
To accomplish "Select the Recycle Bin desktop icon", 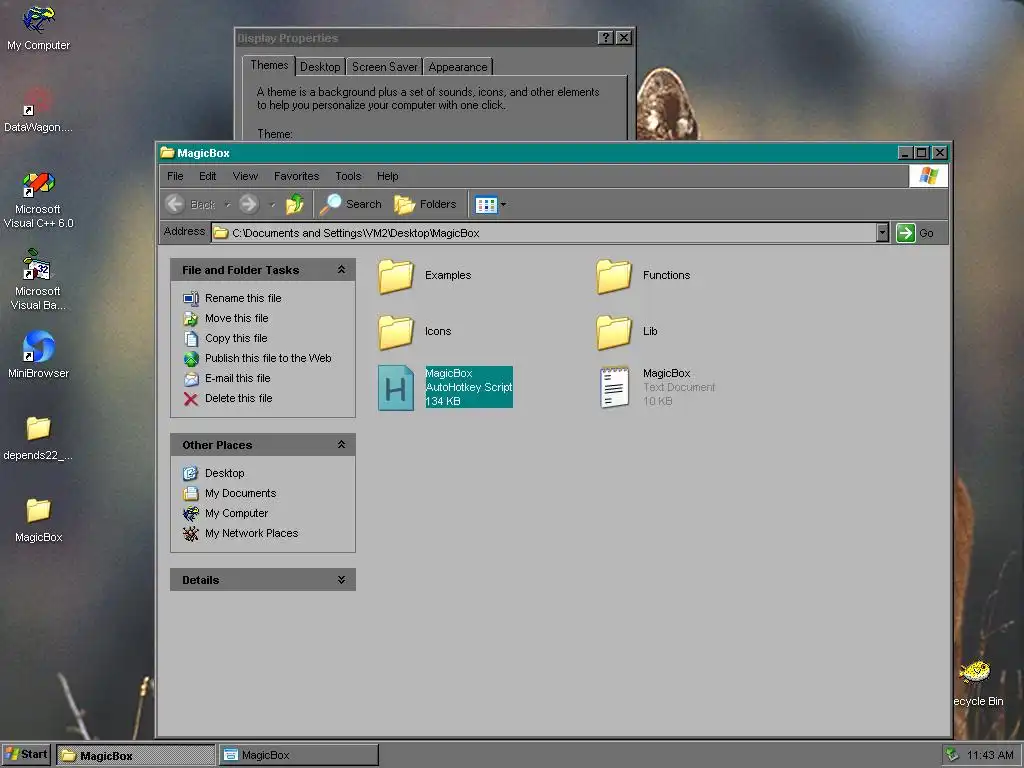I will tap(977, 683).
